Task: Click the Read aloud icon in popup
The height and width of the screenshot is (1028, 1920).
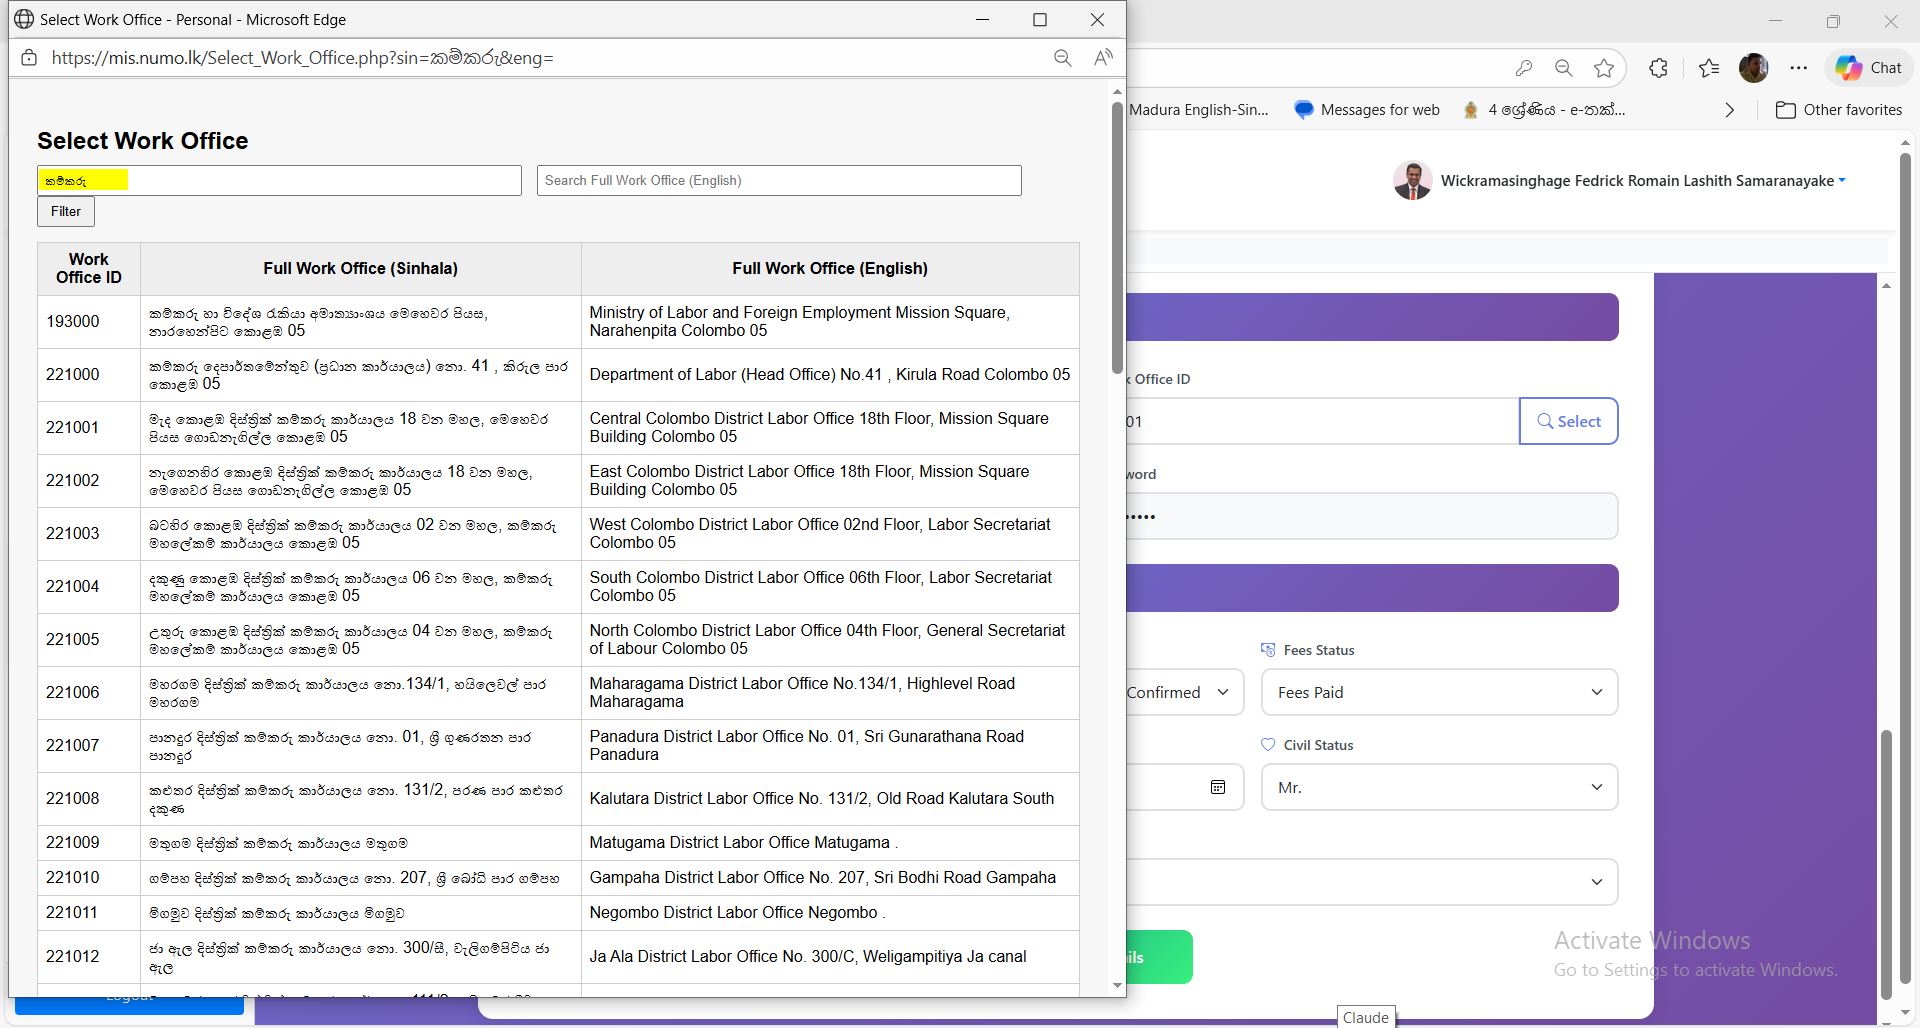Action: point(1103,58)
